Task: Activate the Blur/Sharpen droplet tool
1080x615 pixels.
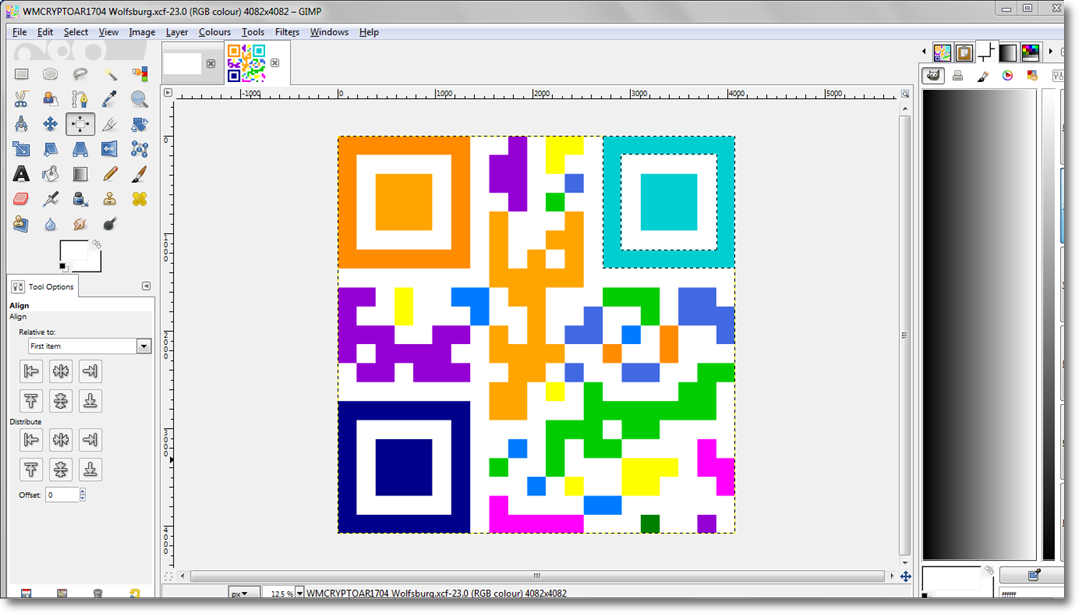Action: [50, 224]
